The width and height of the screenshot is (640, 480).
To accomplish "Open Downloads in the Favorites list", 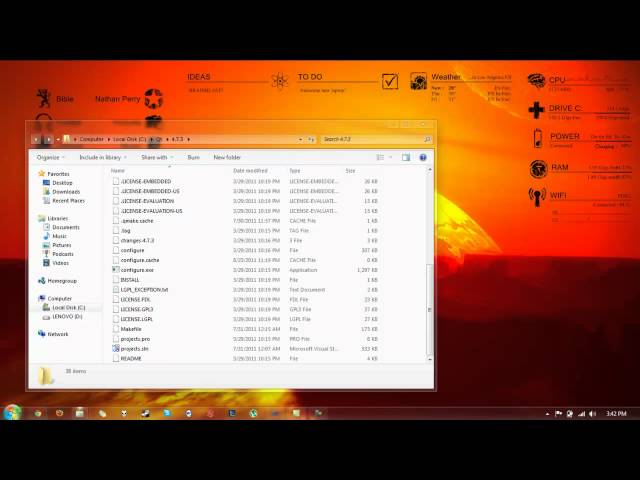I will [66, 192].
